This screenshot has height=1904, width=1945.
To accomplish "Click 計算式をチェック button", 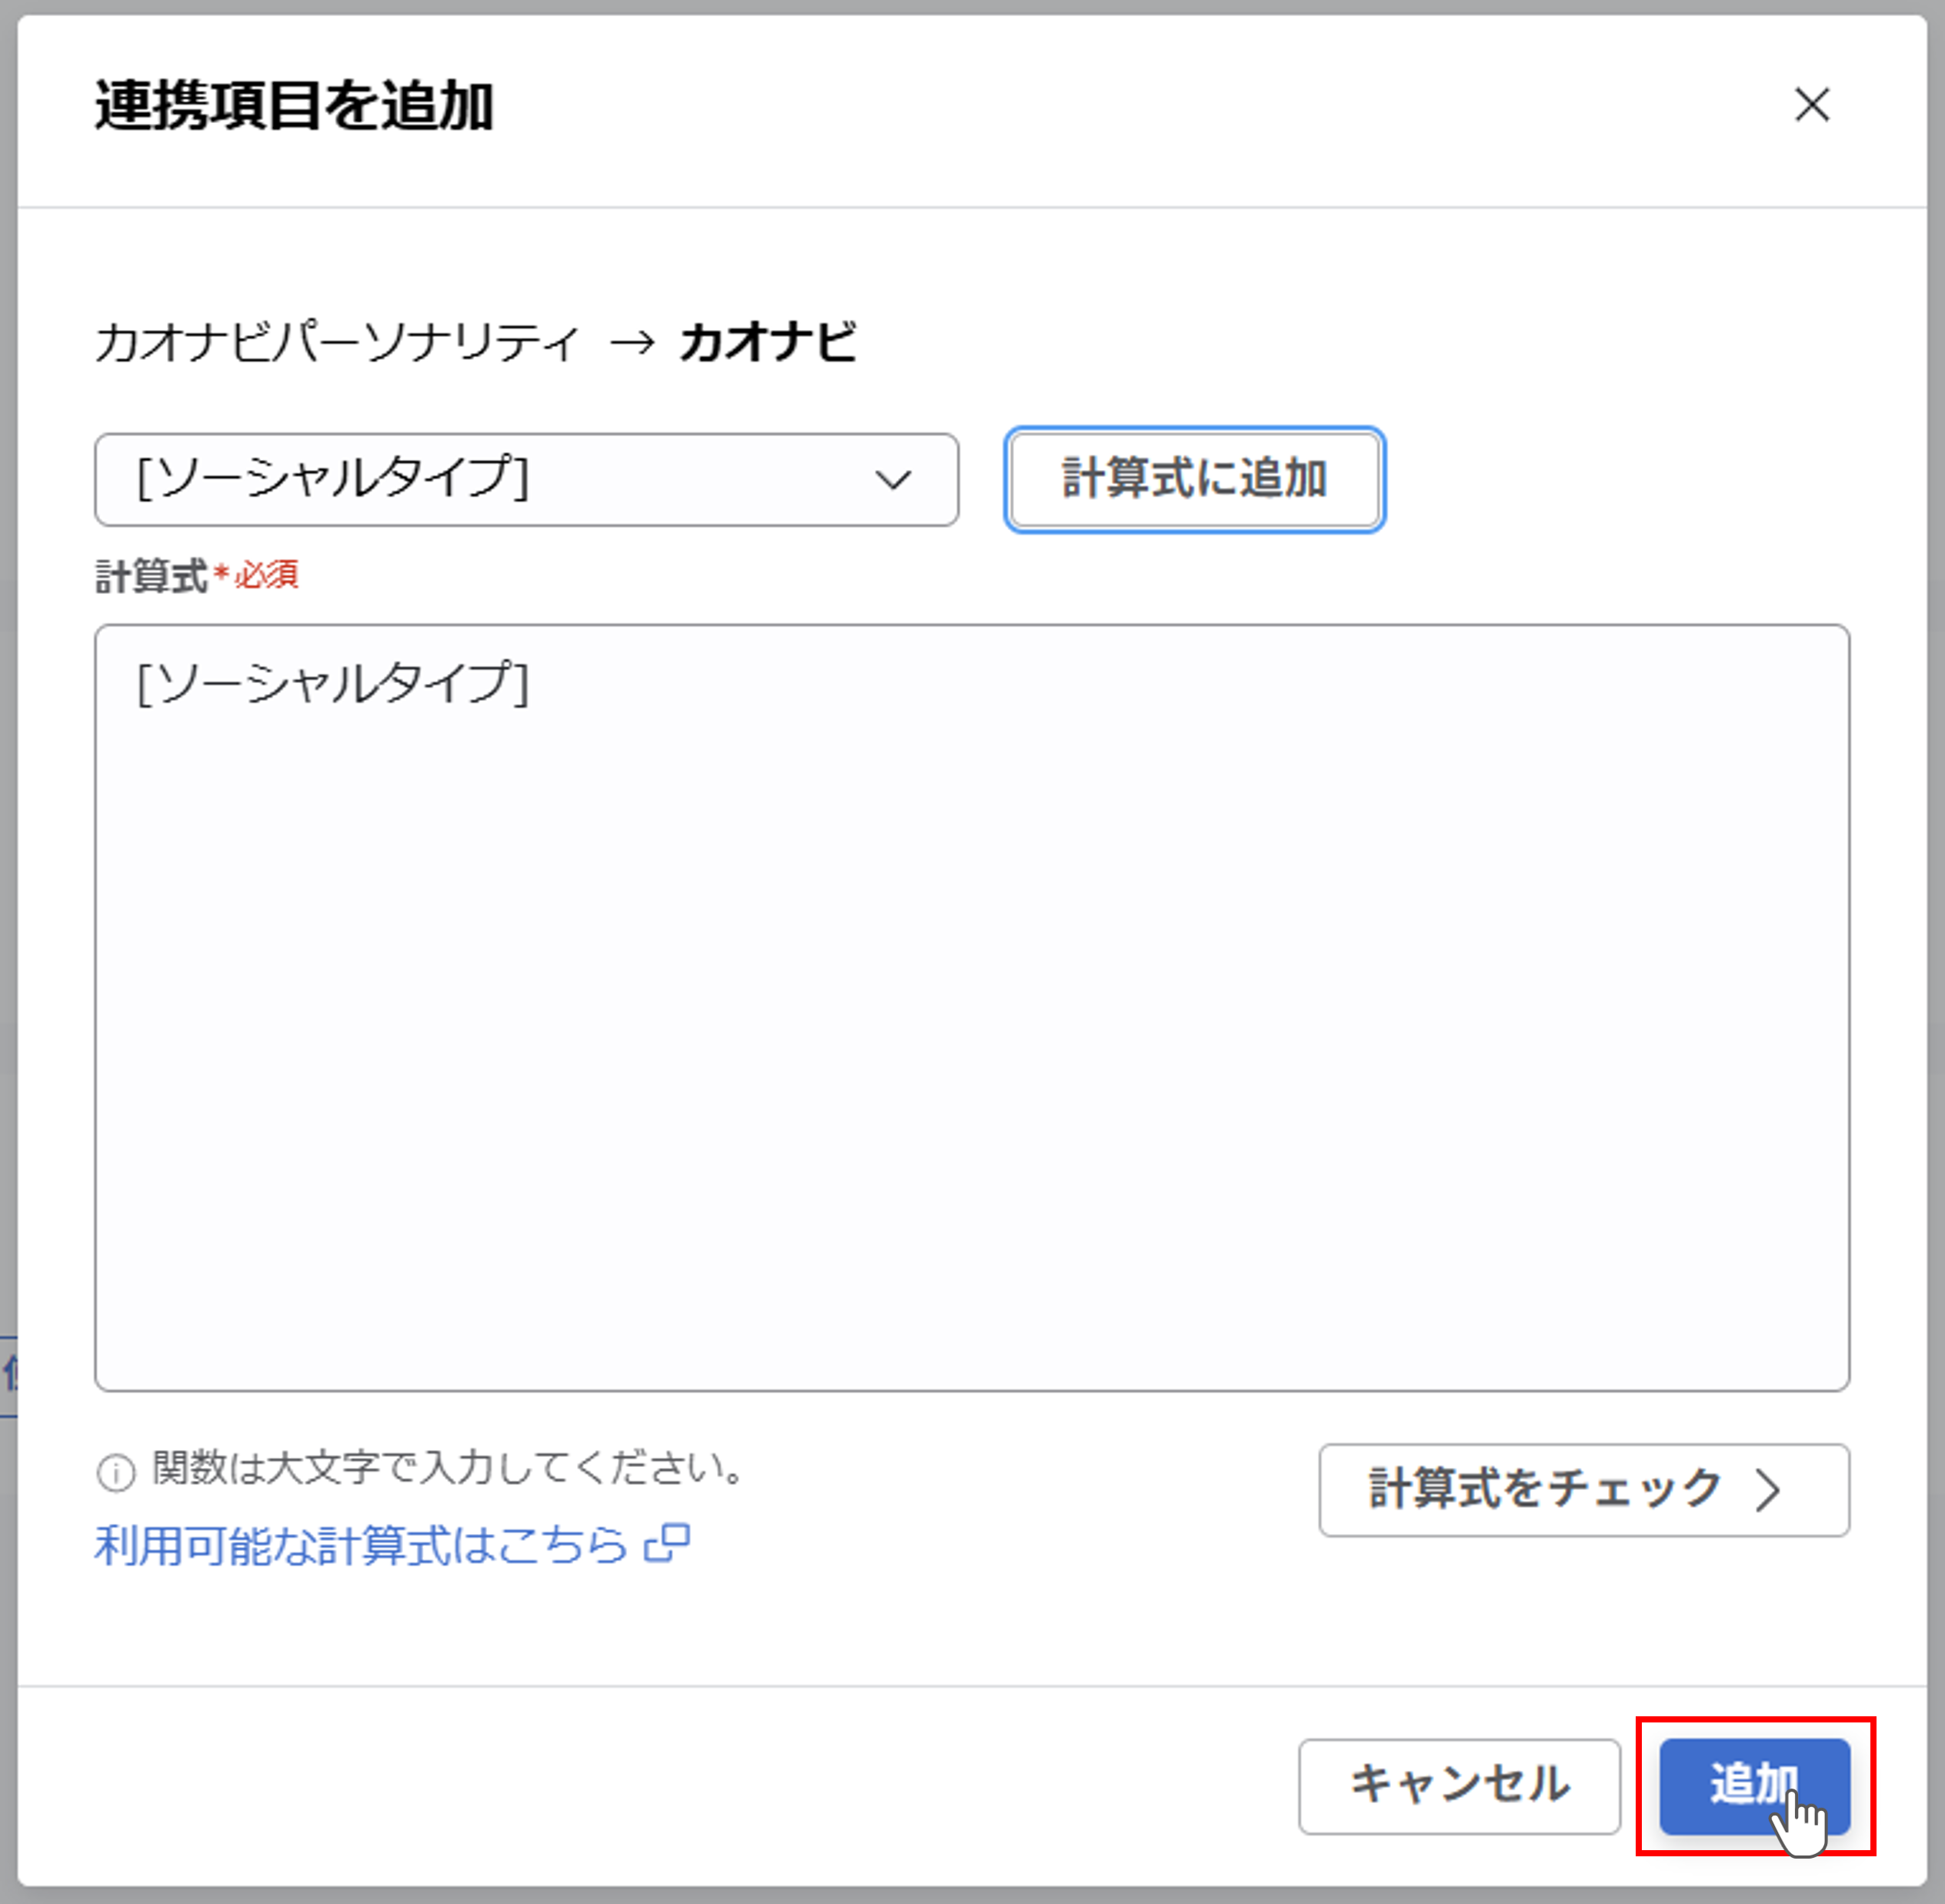I will (1583, 1489).
